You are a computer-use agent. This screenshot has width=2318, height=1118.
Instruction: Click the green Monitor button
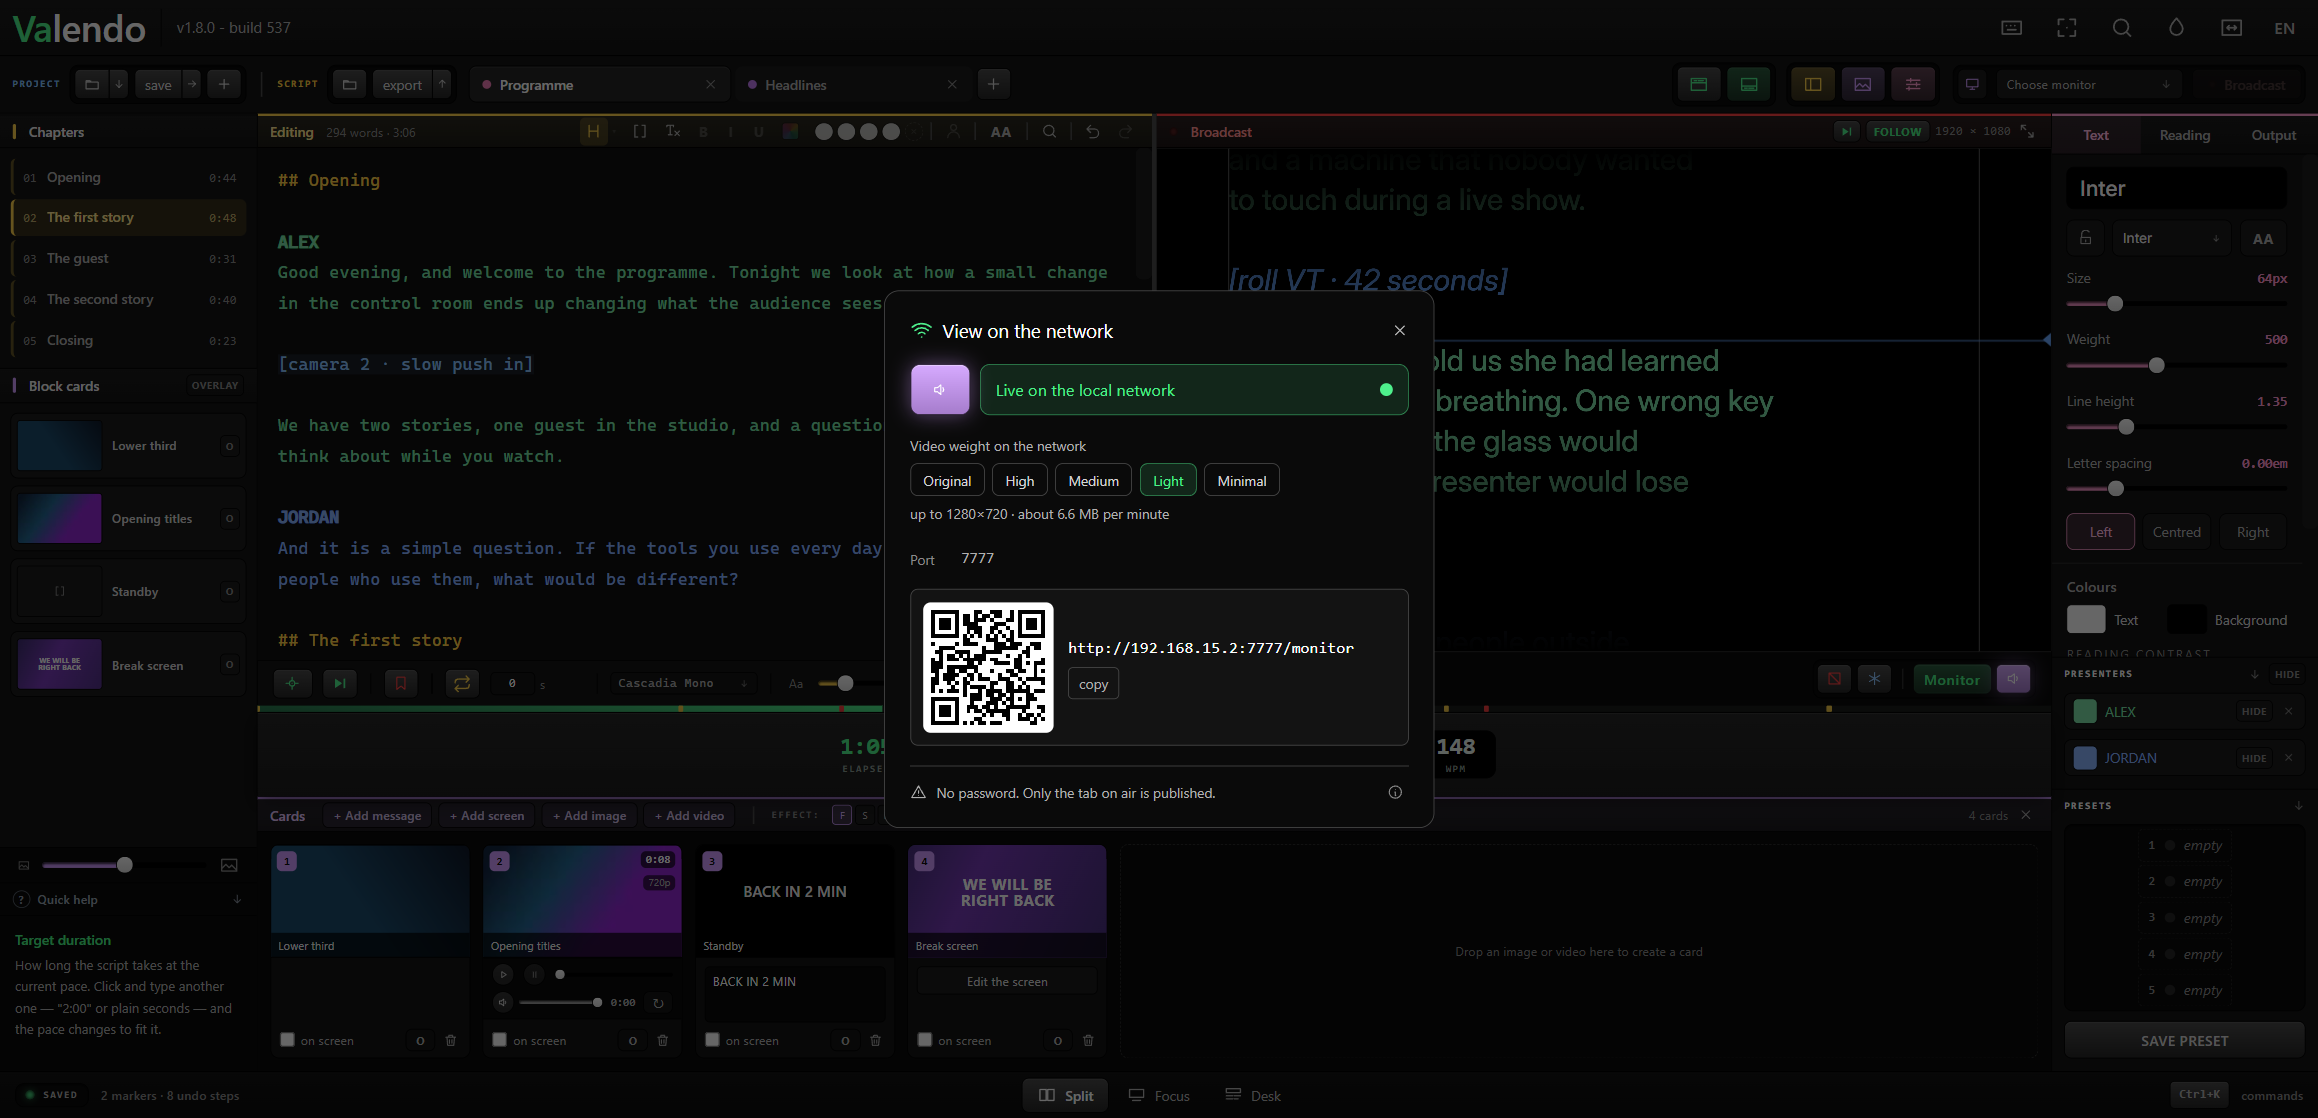pyautogui.click(x=1951, y=680)
